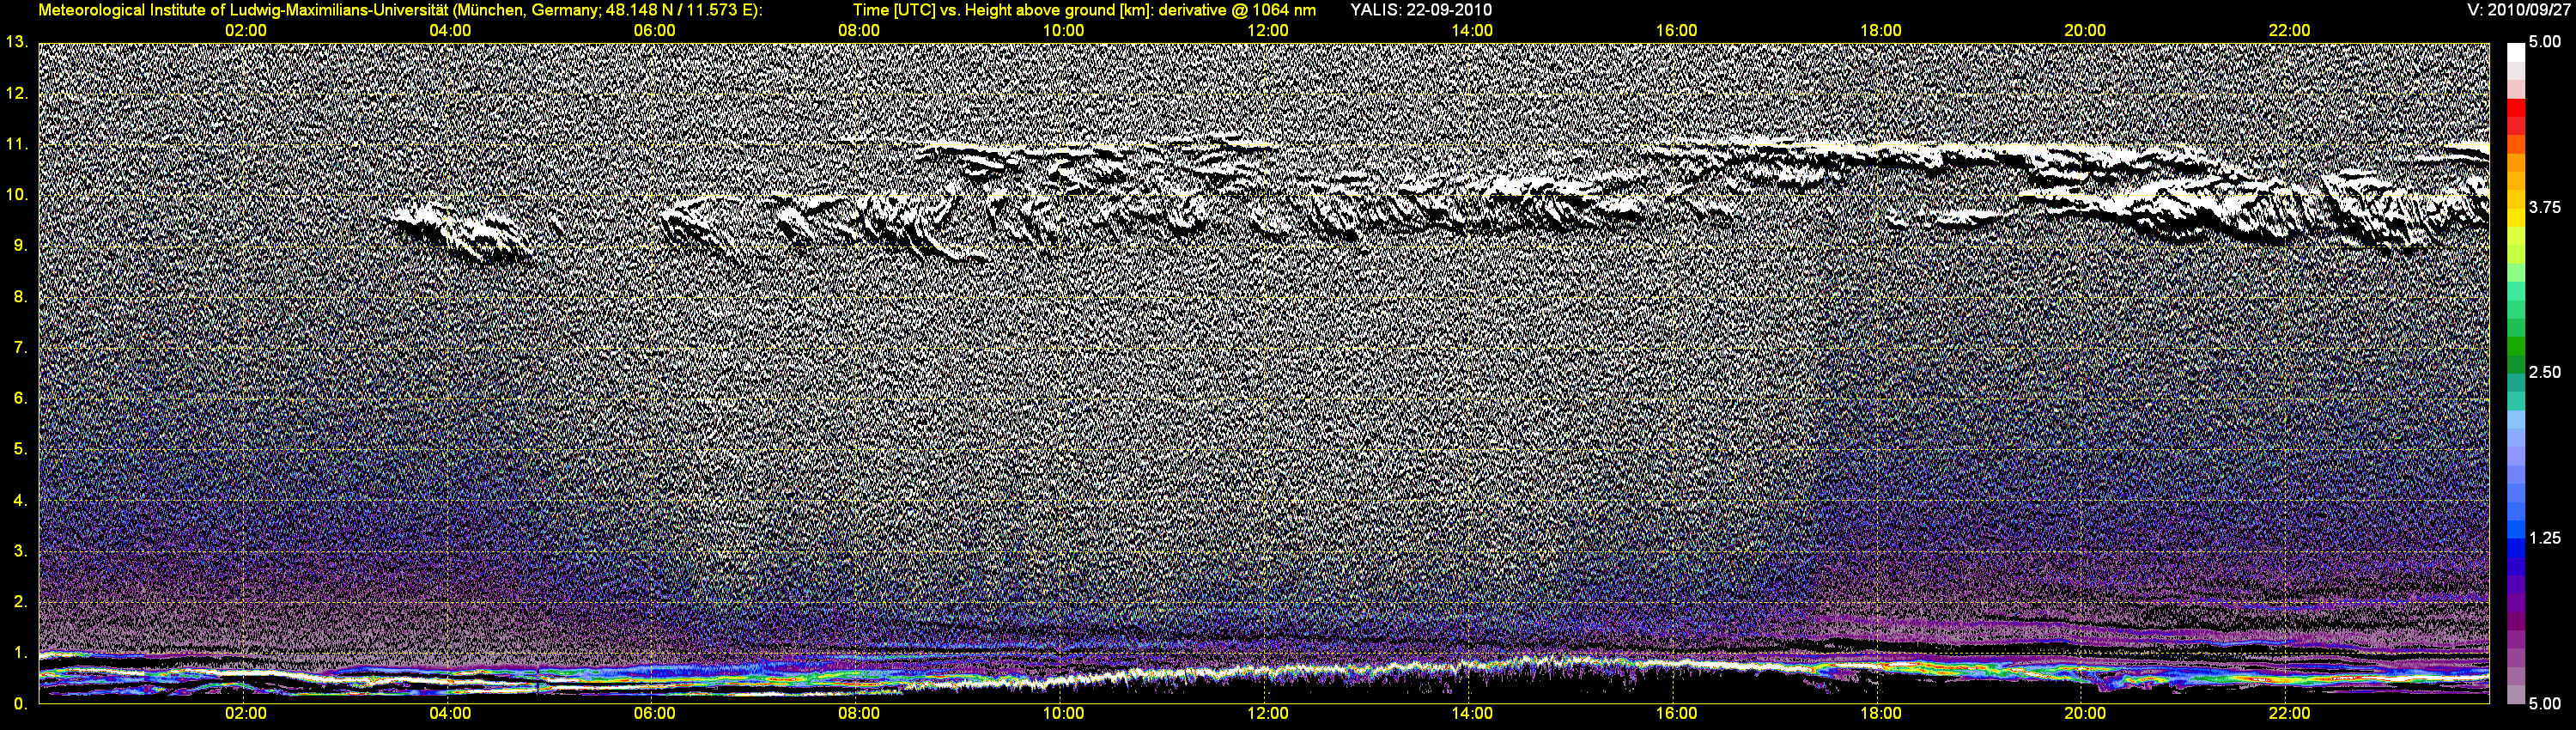
Task: Click the '5.' height axis label
Action: coord(21,449)
